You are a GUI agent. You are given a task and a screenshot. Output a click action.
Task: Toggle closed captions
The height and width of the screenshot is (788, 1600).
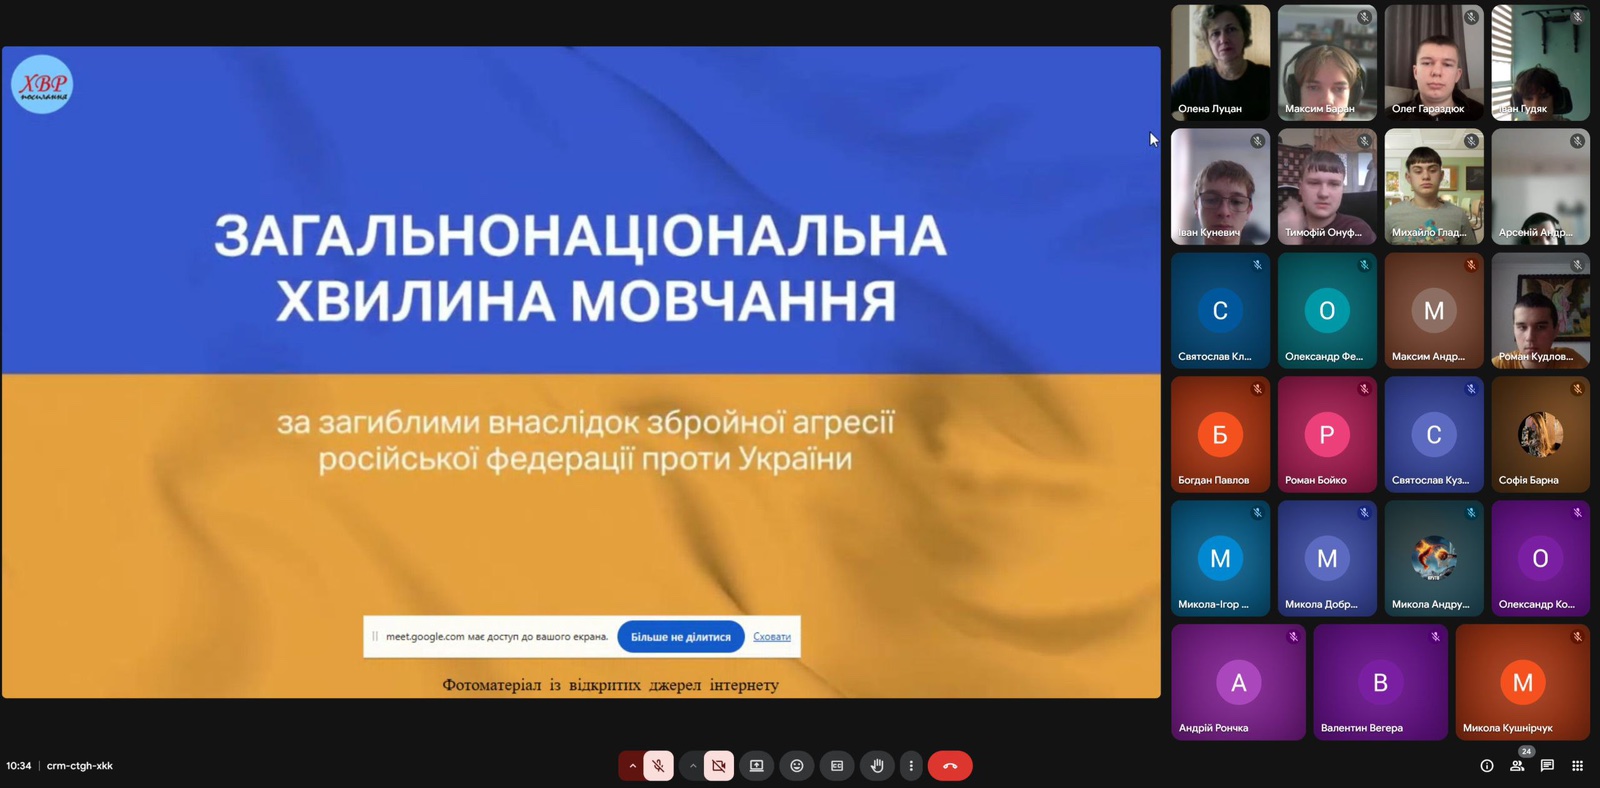click(837, 766)
